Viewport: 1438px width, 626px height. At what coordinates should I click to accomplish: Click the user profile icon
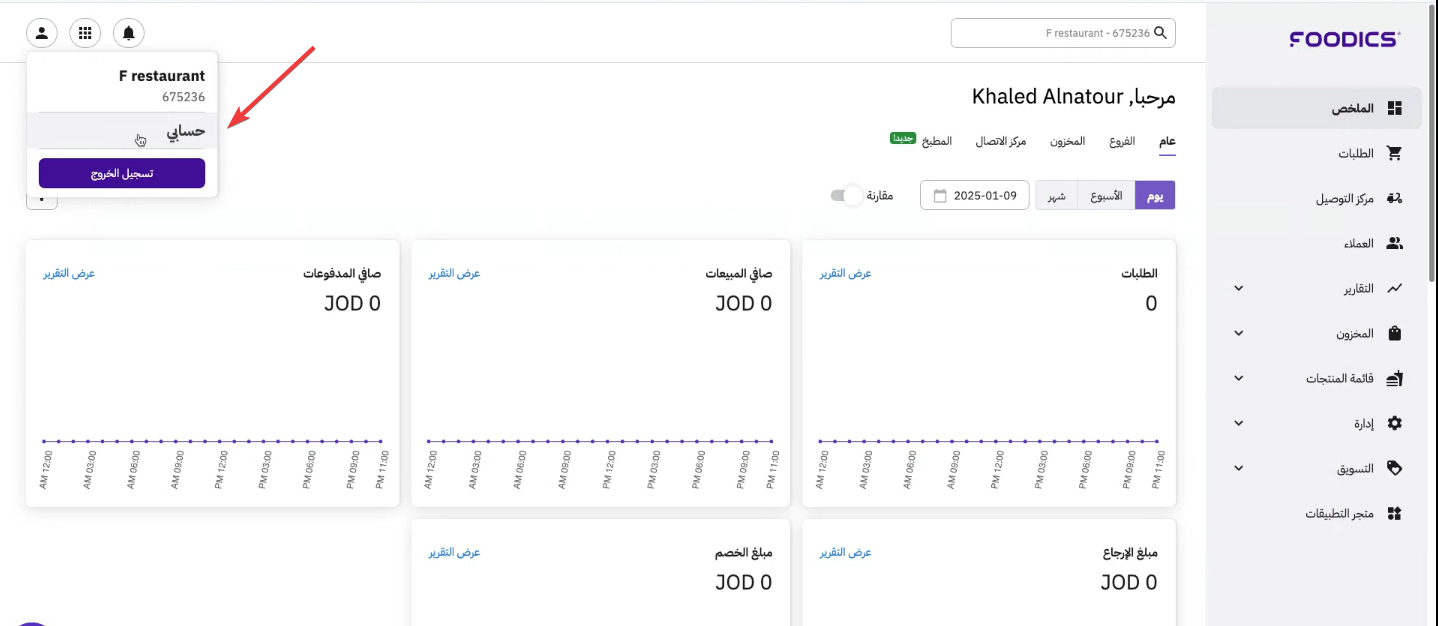[x=42, y=33]
